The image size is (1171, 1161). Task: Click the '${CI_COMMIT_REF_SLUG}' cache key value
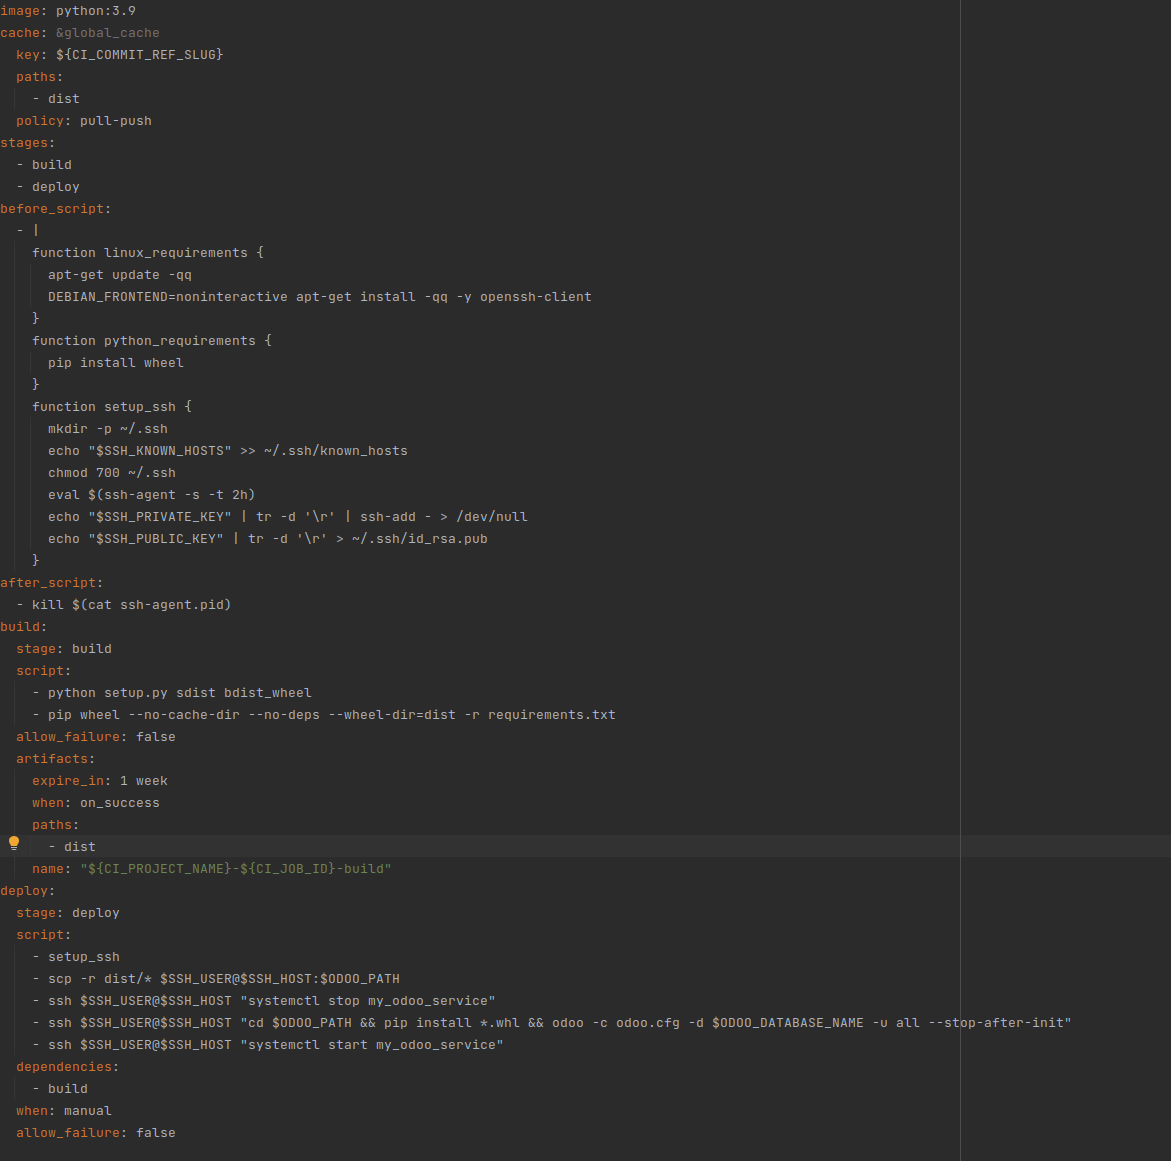[x=140, y=55]
